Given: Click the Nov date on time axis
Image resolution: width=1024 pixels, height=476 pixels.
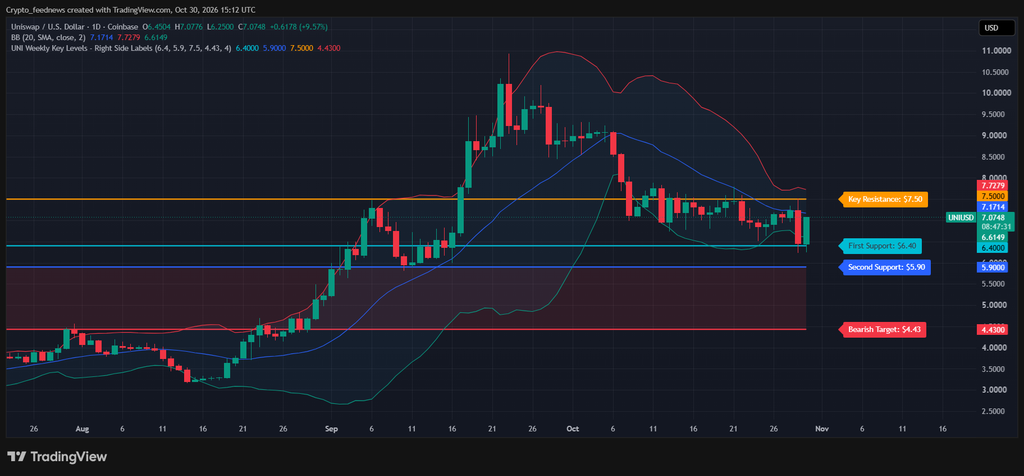Looking at the screenshot, I should (x=822, y=429).
